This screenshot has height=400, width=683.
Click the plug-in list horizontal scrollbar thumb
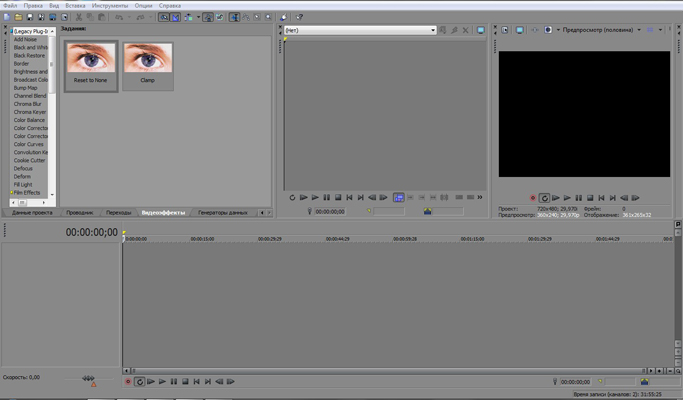[23, 203]
